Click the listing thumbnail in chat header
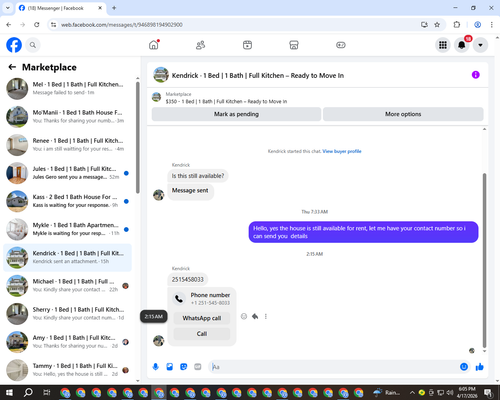Screen dimensions: 500x400 pos(161,75)
